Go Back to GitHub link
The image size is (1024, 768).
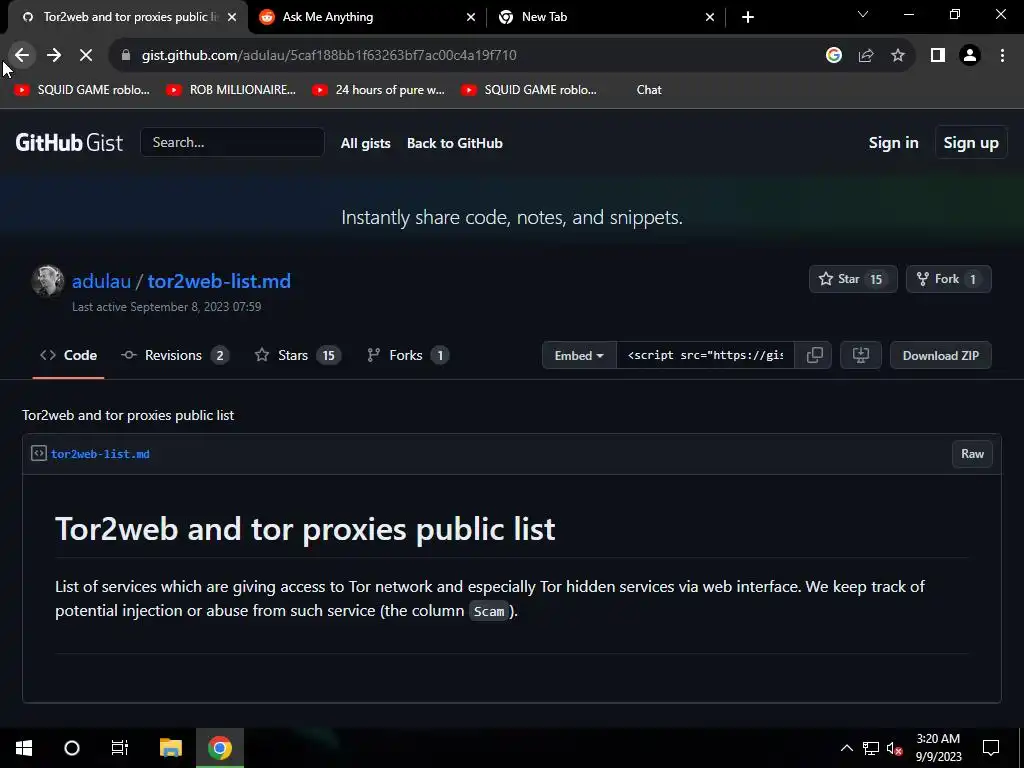click(455, 143)
